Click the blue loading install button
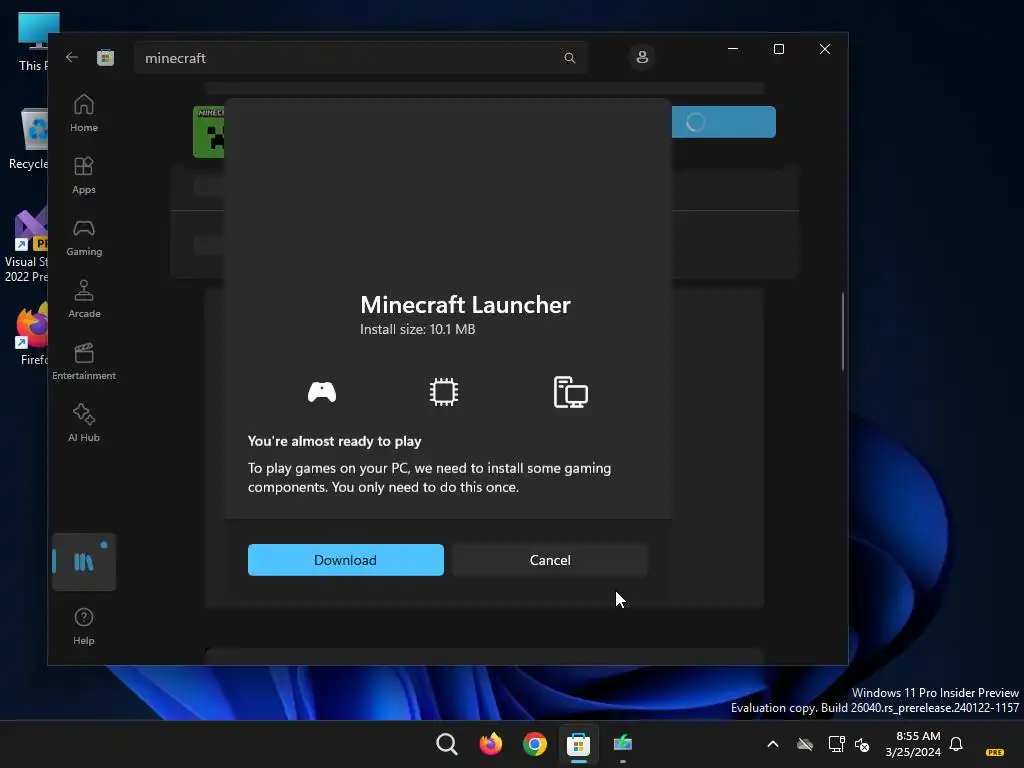The width and height of the screenshot is (1024, 768). [x=724, y=122]
